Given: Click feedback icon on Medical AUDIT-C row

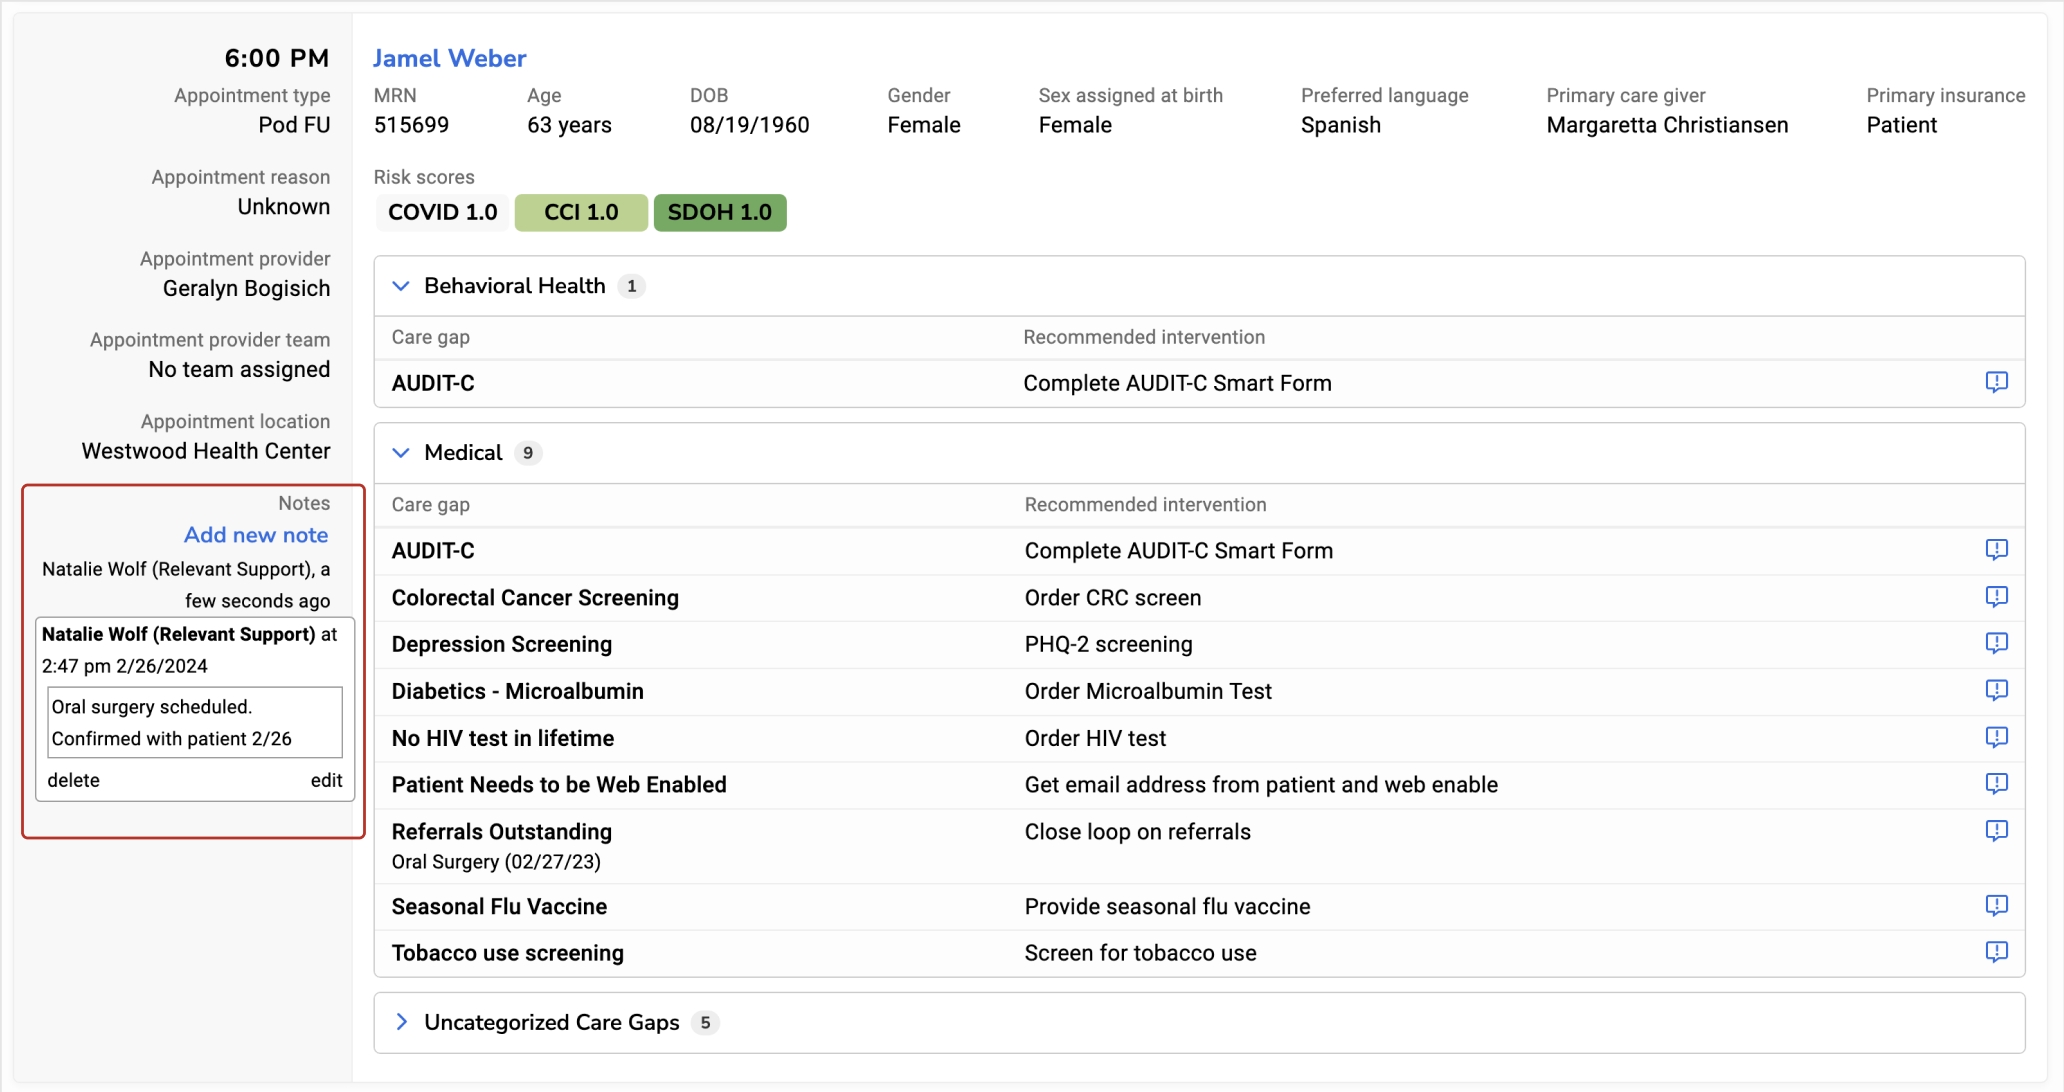Looking at the screenshot, I should [1996, 550].
